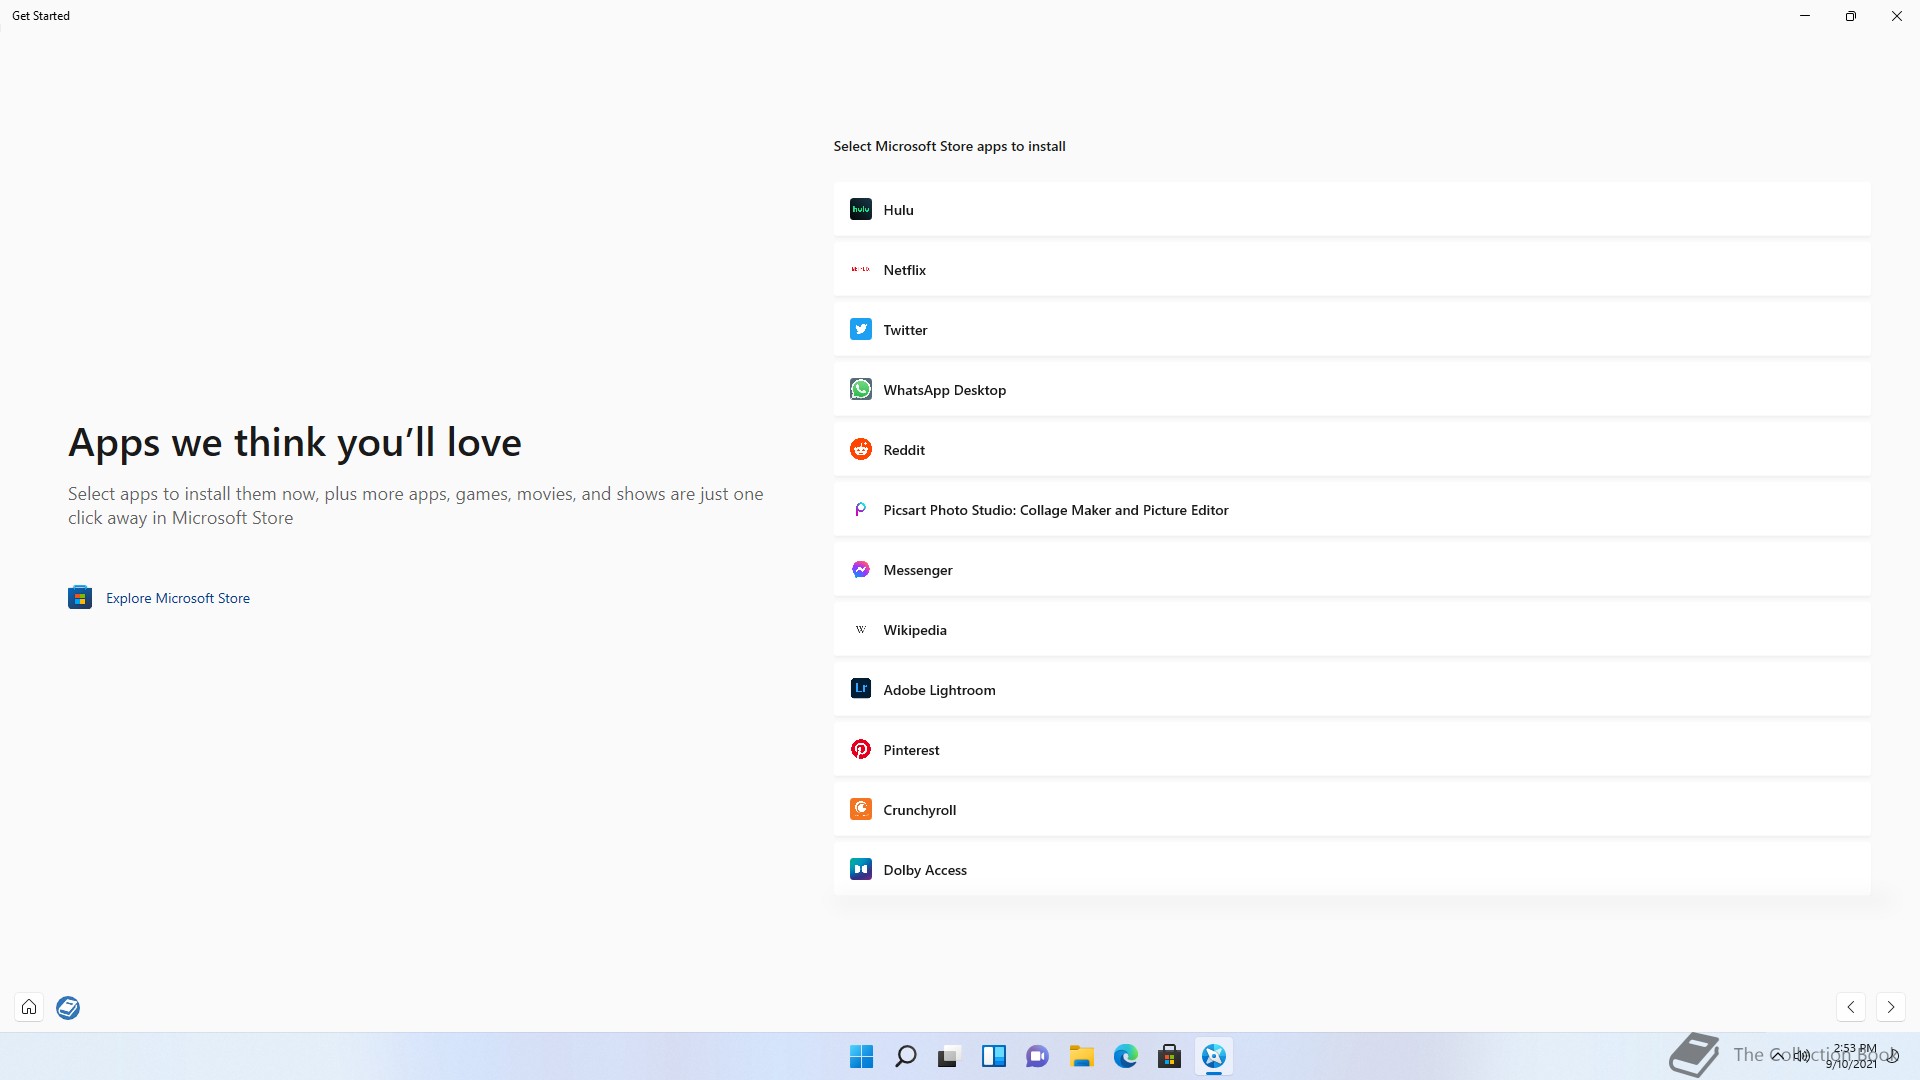This screenshot has height=1080, width=1920.
Task: Go to the Get Started home page
Action: tap(29, 1007)
